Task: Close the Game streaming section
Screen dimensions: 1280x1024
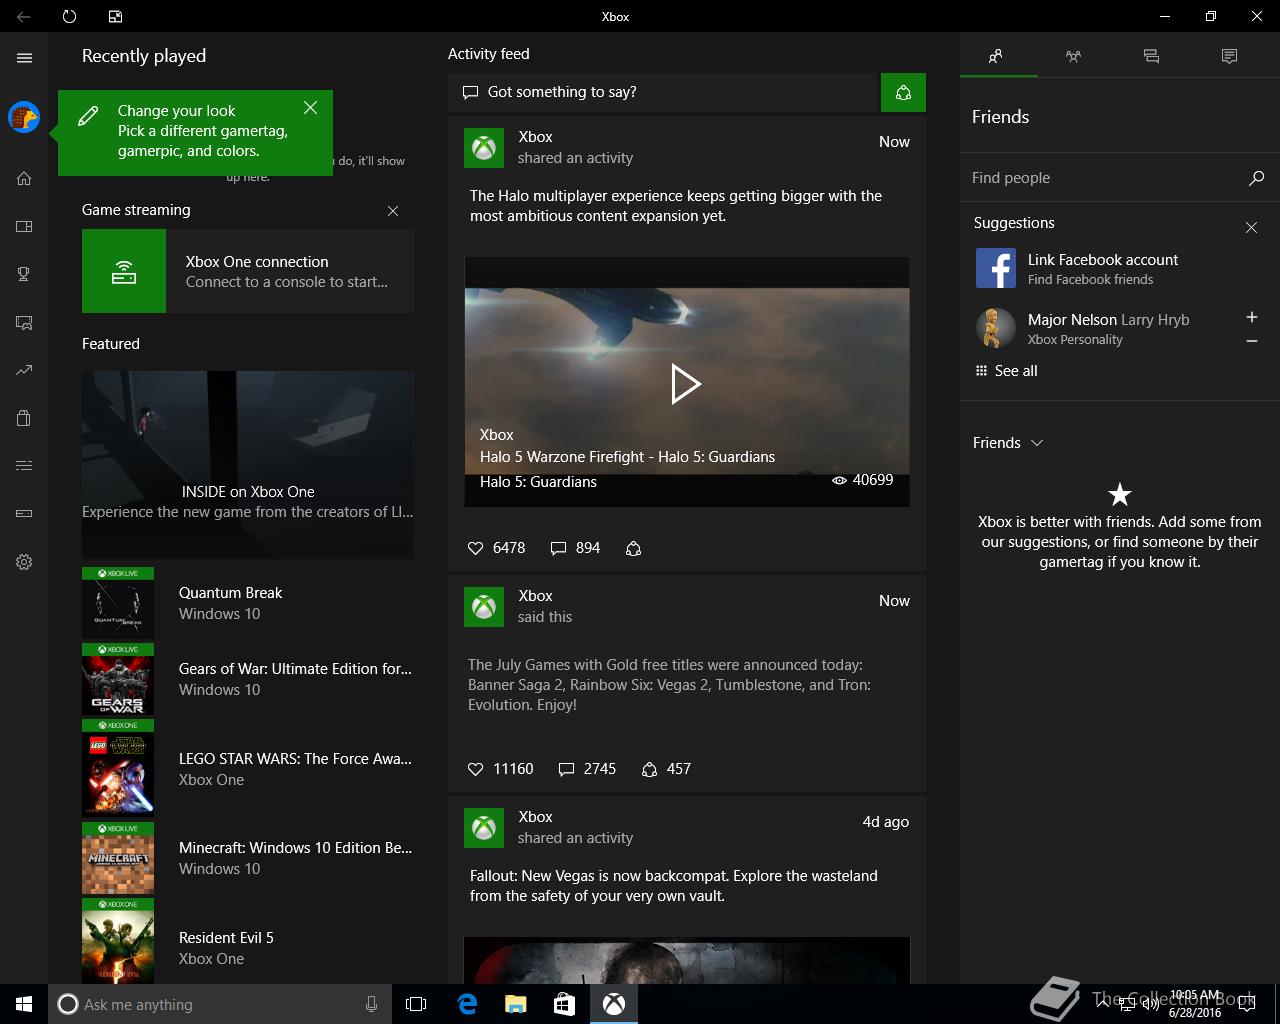Action: coord(393,211)
